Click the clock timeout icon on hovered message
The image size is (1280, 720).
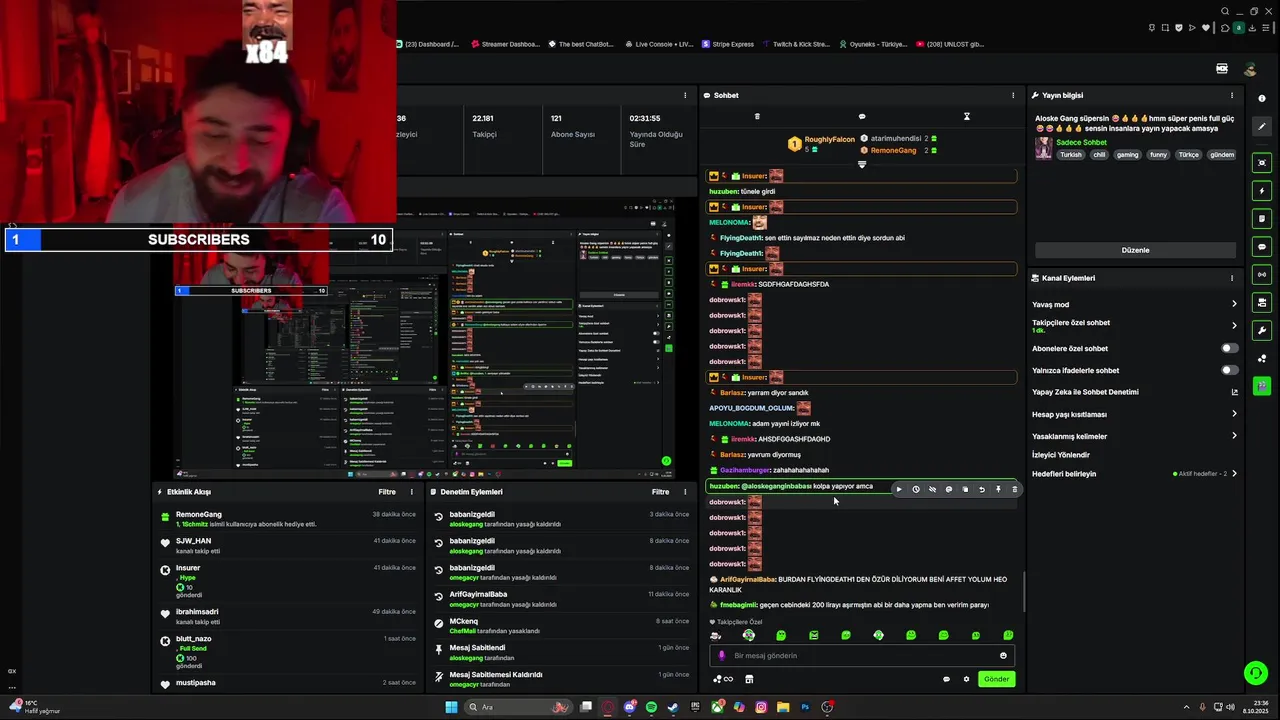pos(915,489)
